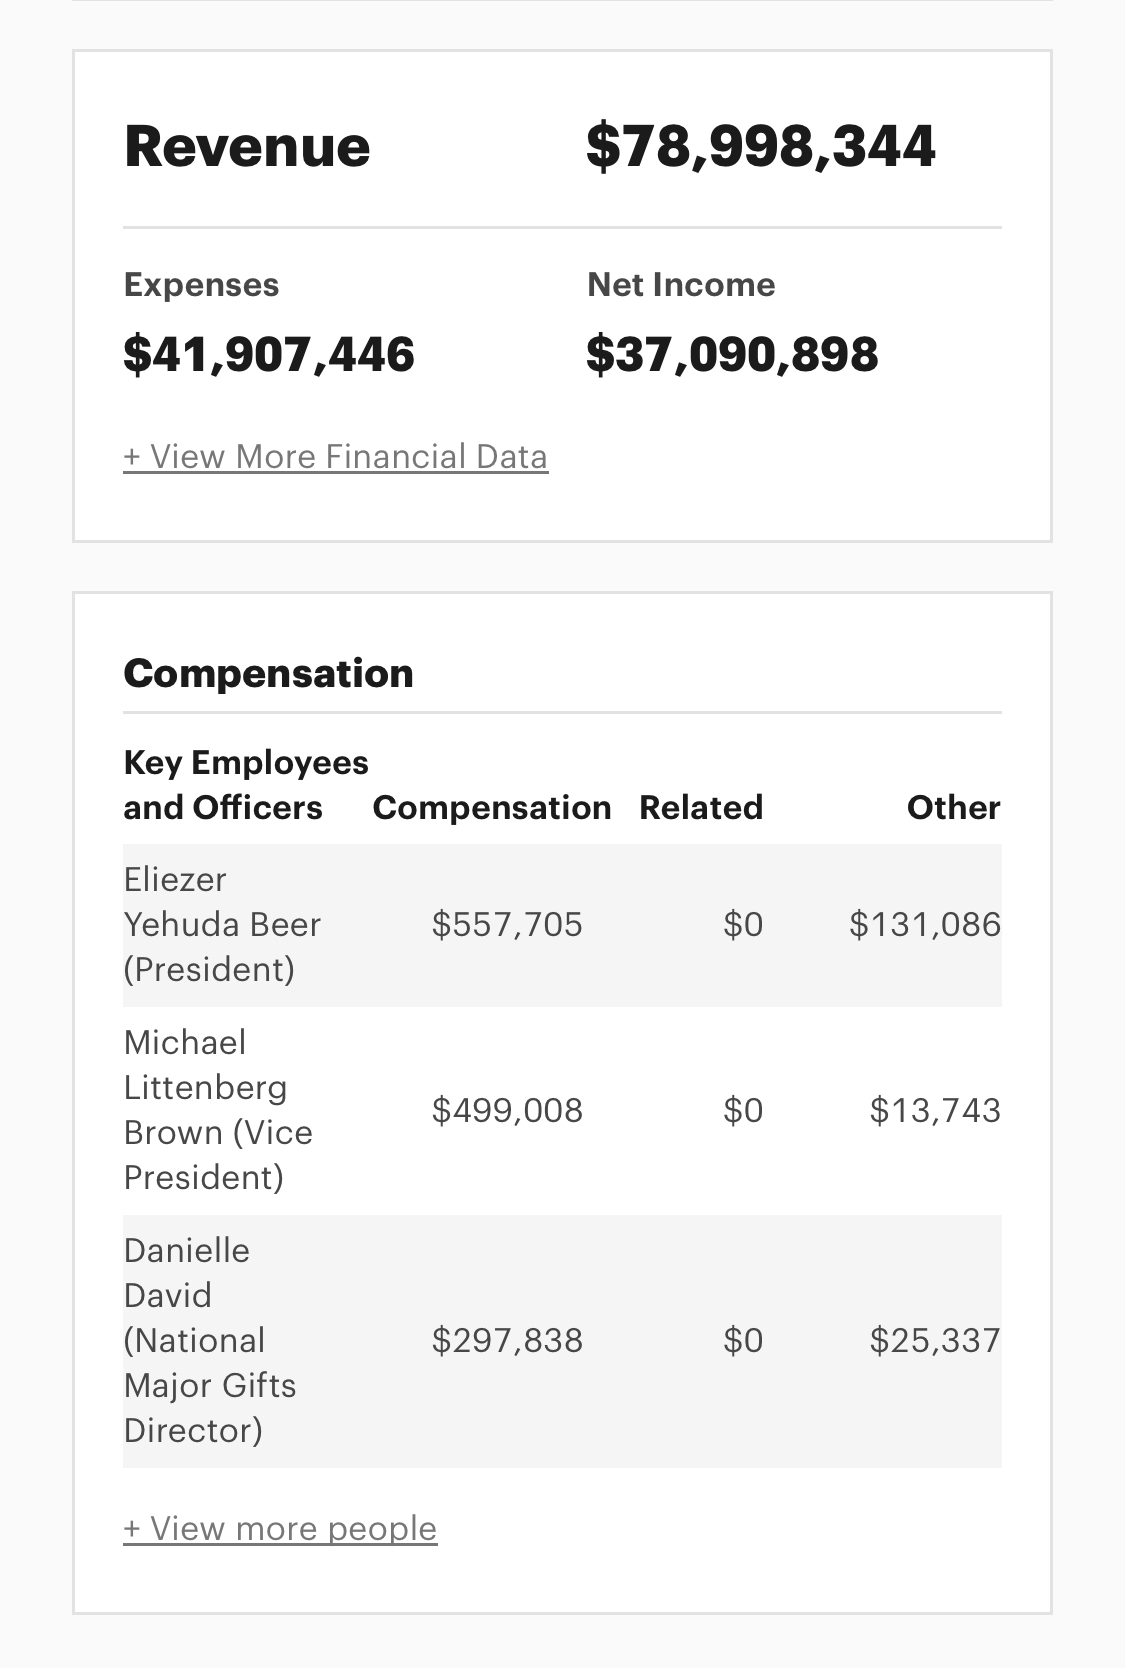Click the Revenue heading

[247, 146]
